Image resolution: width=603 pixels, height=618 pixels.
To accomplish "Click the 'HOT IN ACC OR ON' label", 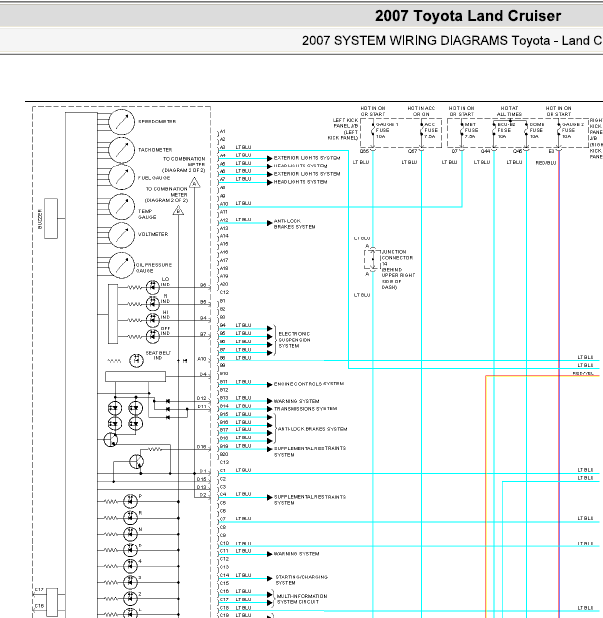I will click(421, 111).
